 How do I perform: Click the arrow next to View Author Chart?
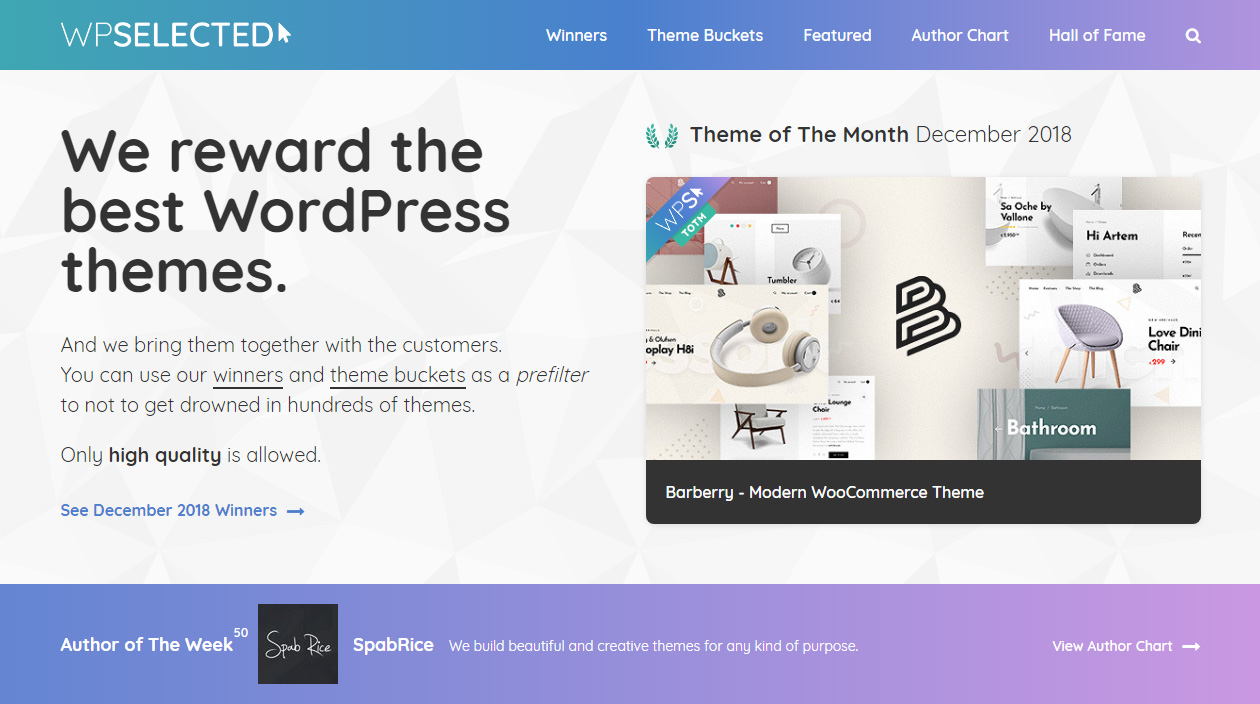click(x=1191, y=647)
